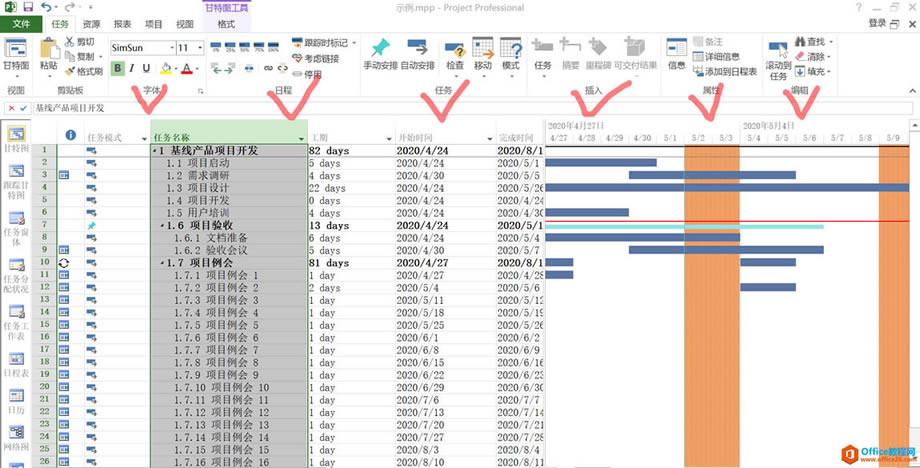Toggle Underline formatting button
The height and width of the screenshot is (468, 920).
click(x=147, y=69)
